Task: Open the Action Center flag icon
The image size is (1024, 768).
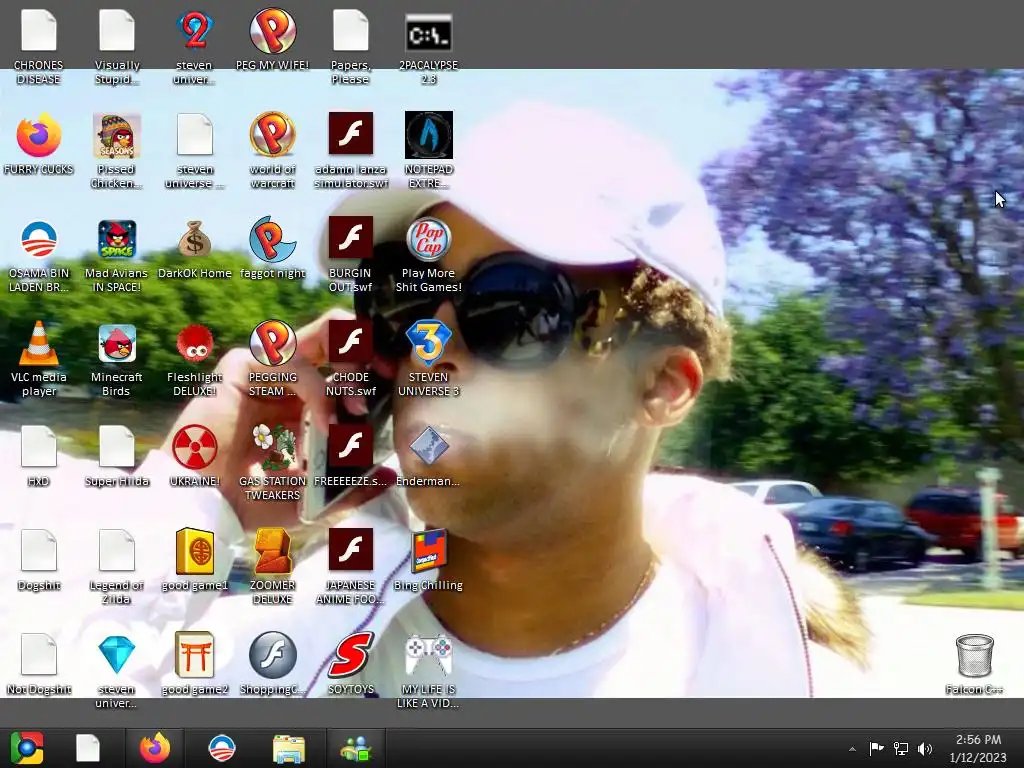Action: click(876, 749)
